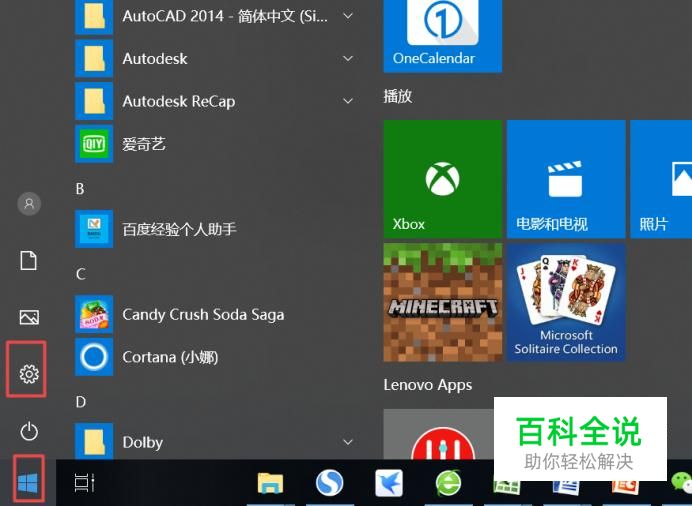Click the Lenovo Apps group title
Screen dimensions: 692x506
point(428,385)
